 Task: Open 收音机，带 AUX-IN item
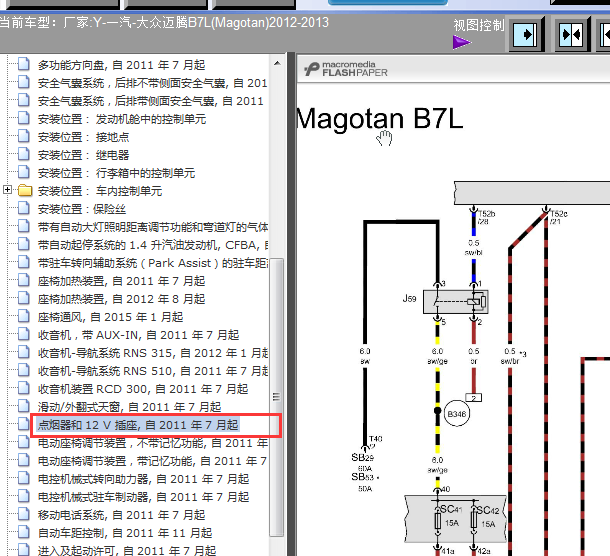click(x=138, y=335)
